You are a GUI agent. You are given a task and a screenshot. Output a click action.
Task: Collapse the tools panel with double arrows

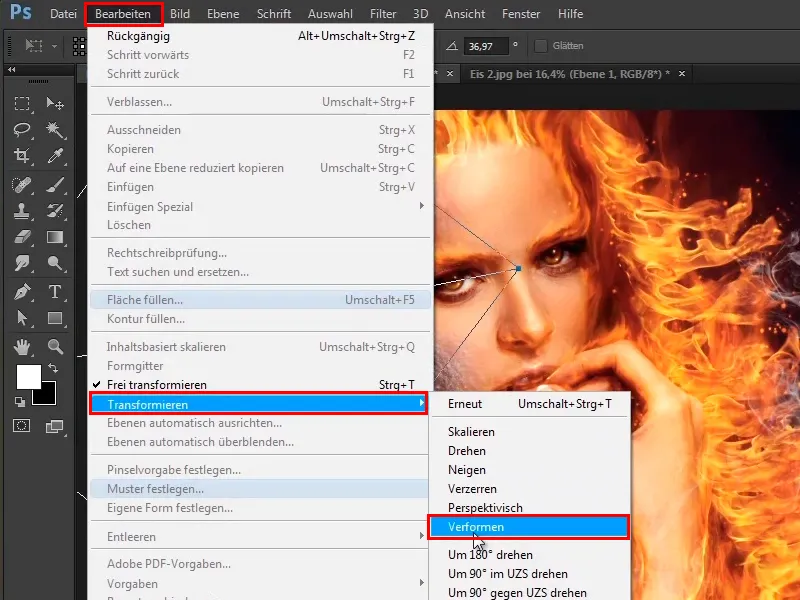pos(11,69)
